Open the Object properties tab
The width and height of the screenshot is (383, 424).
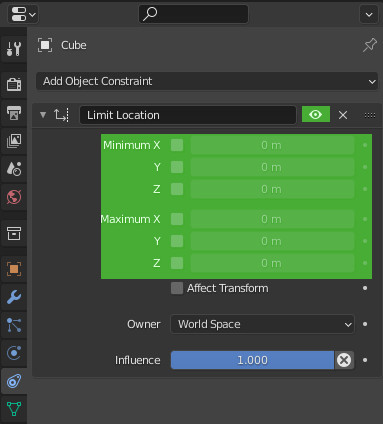14,269
